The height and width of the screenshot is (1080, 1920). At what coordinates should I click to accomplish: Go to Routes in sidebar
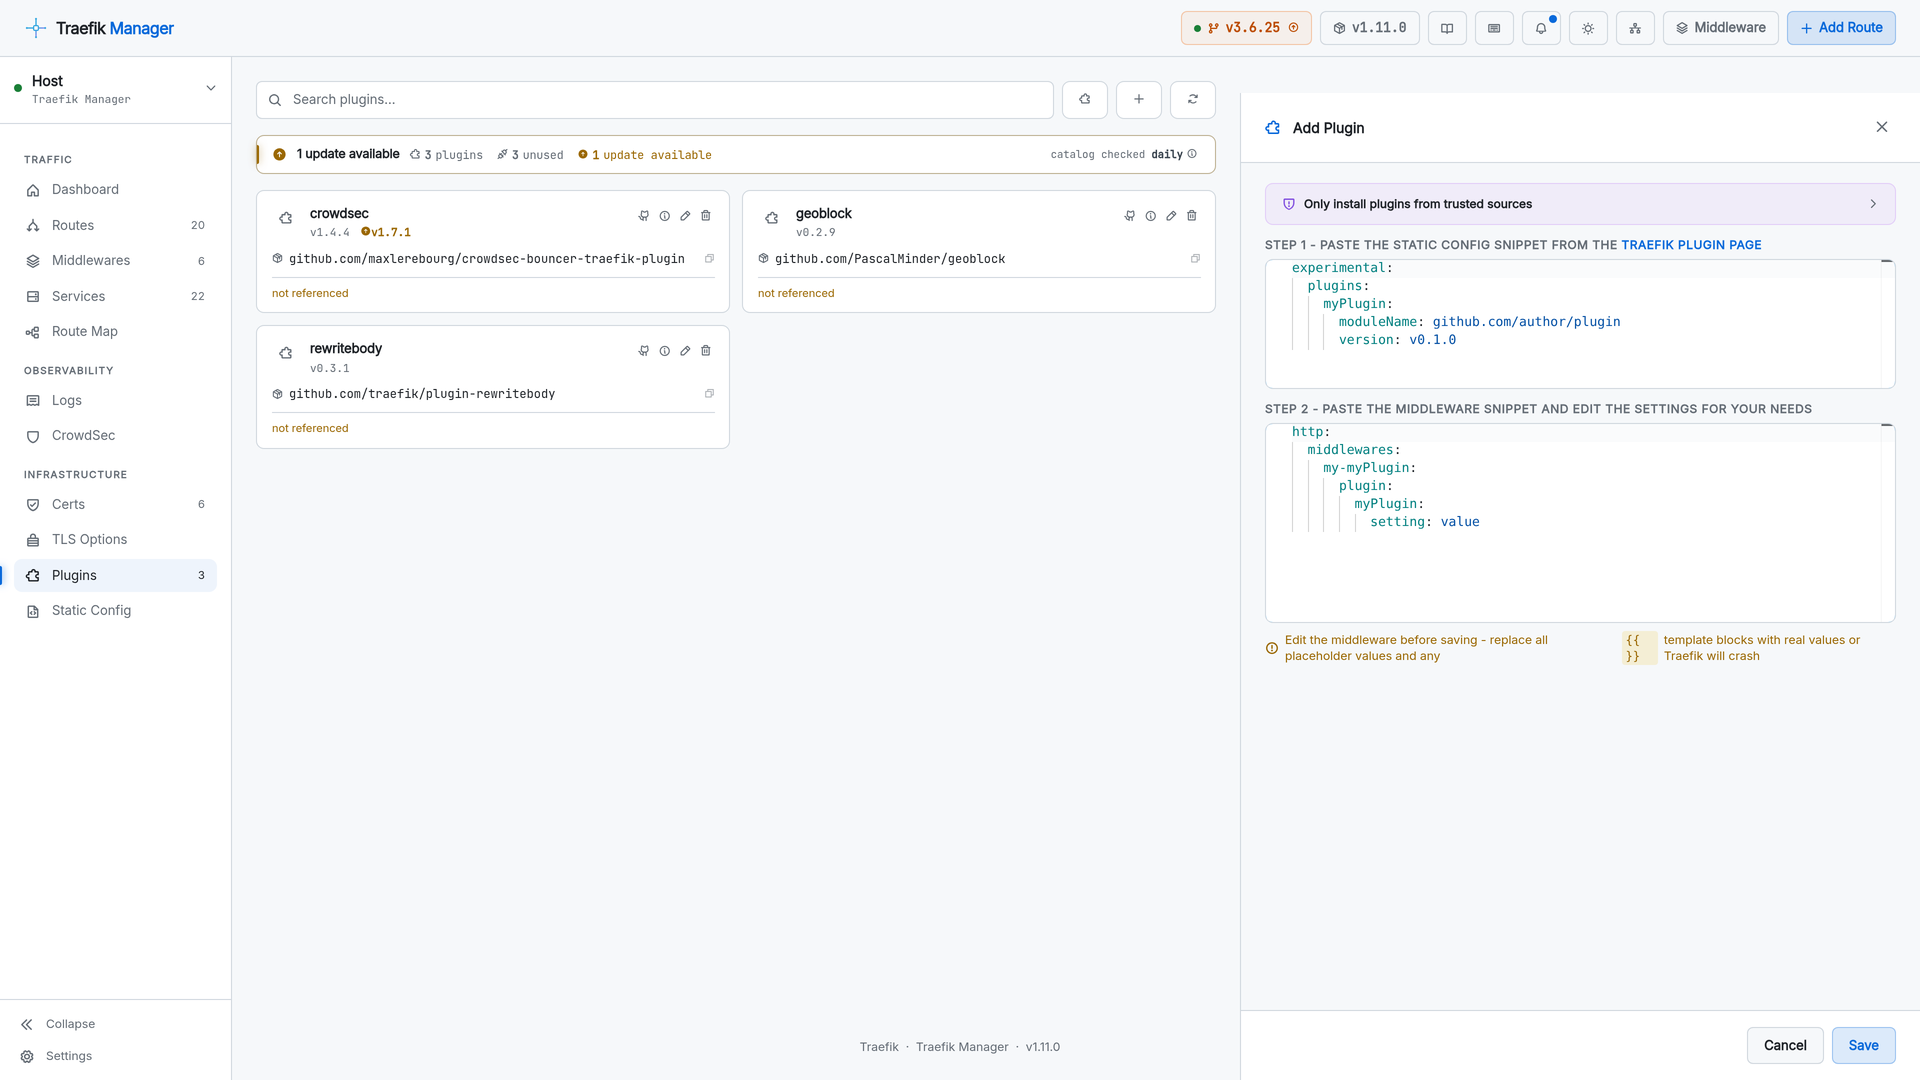(115, 226)
